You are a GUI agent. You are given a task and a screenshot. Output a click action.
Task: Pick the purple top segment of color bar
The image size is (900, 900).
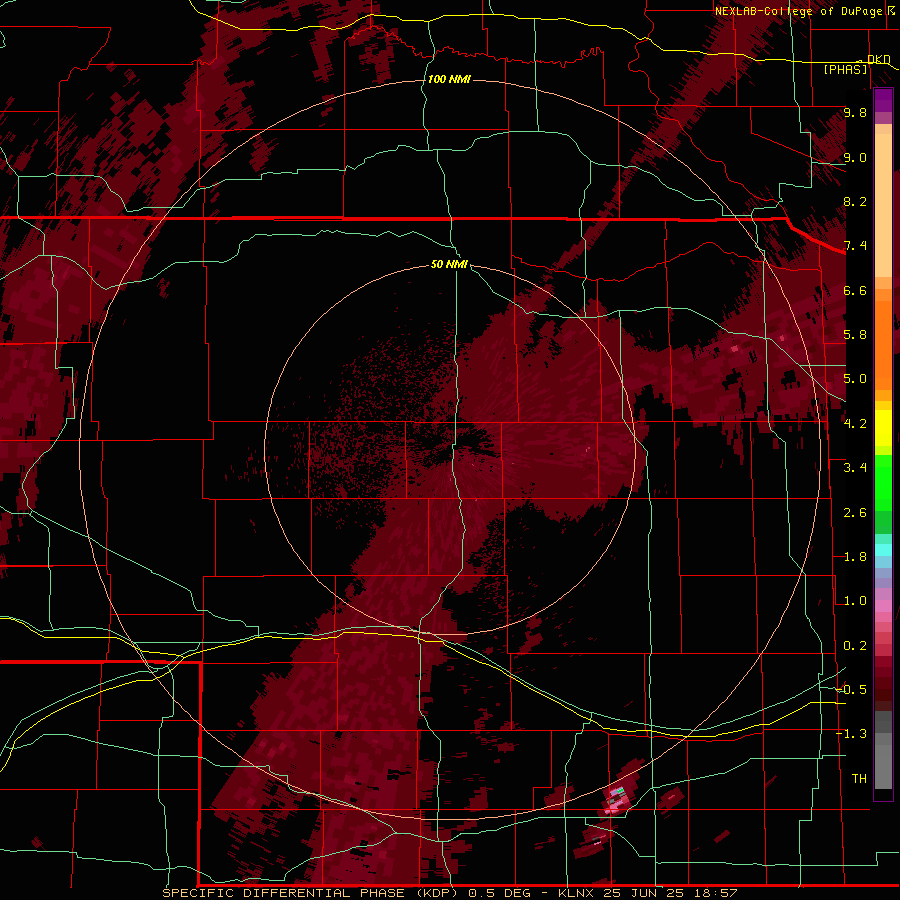(x=883, y=100)
